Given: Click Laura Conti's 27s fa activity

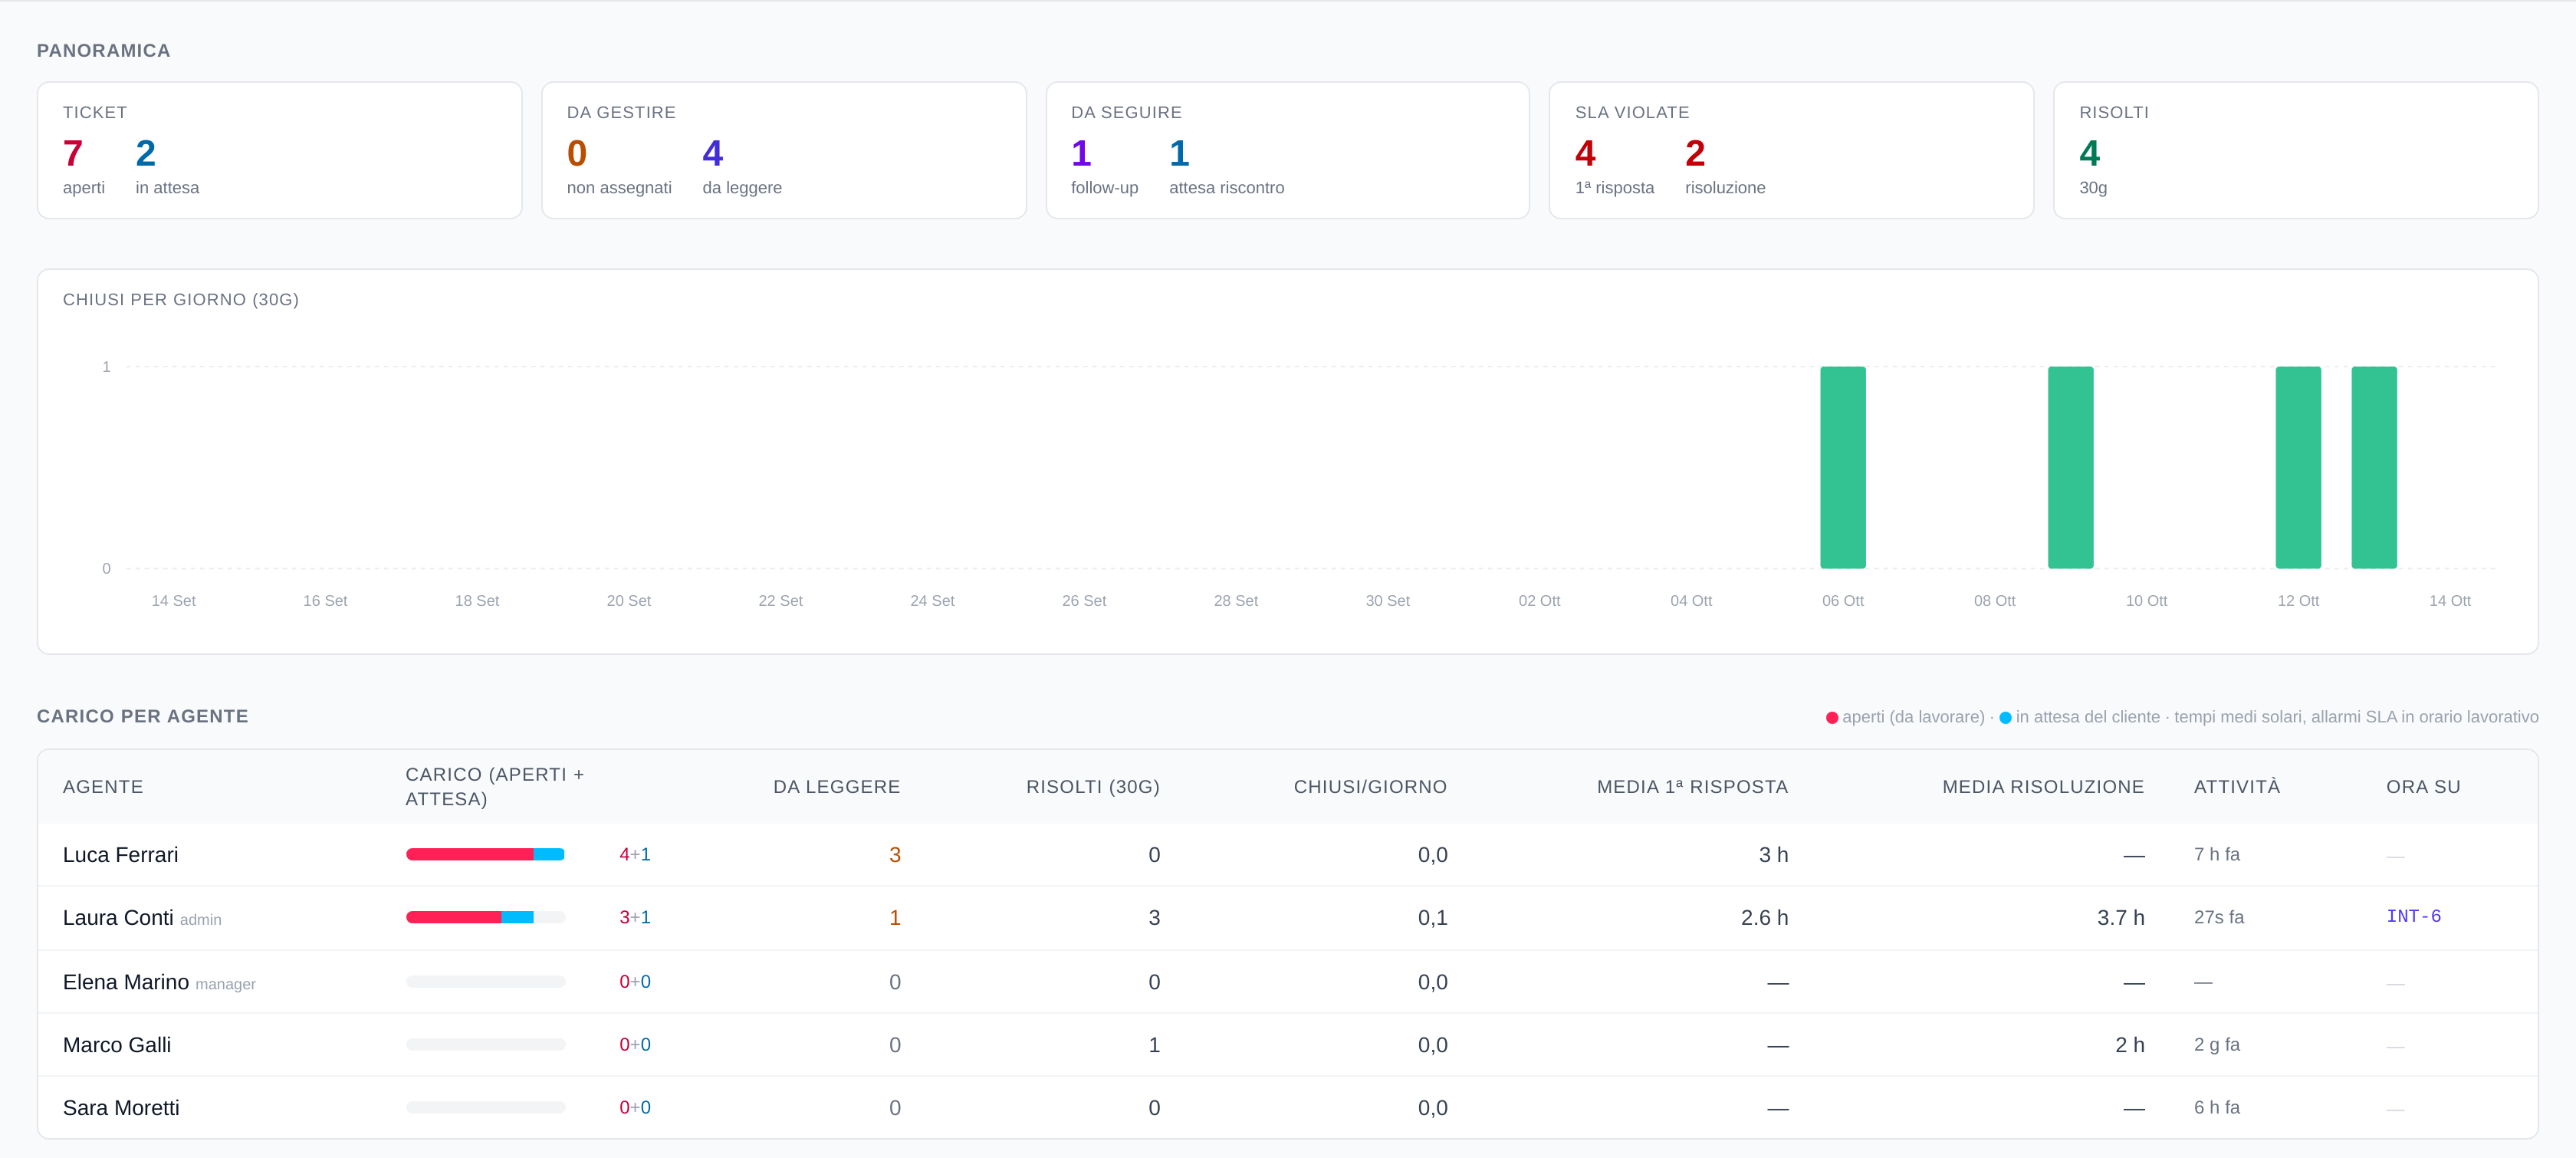Looking at the screenshot, I should [x=2219, y=917].
